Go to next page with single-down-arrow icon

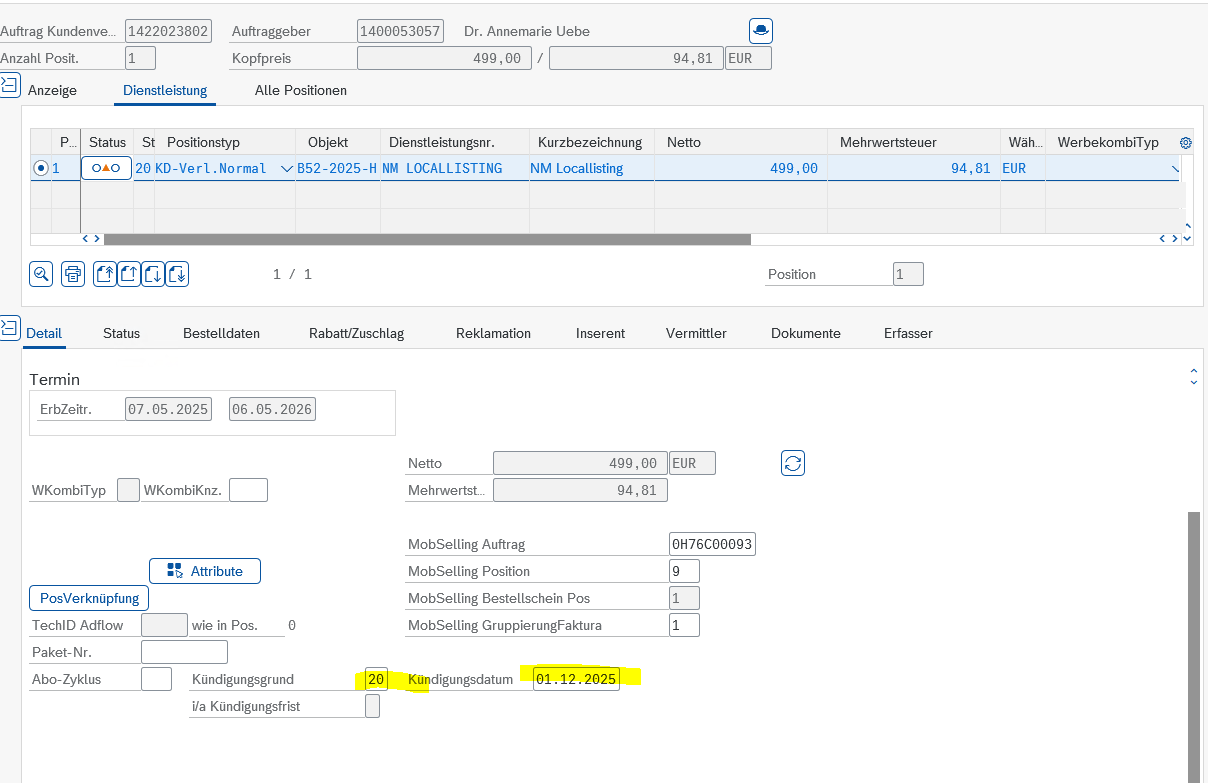pyautogui.click(x=153, y=274)
